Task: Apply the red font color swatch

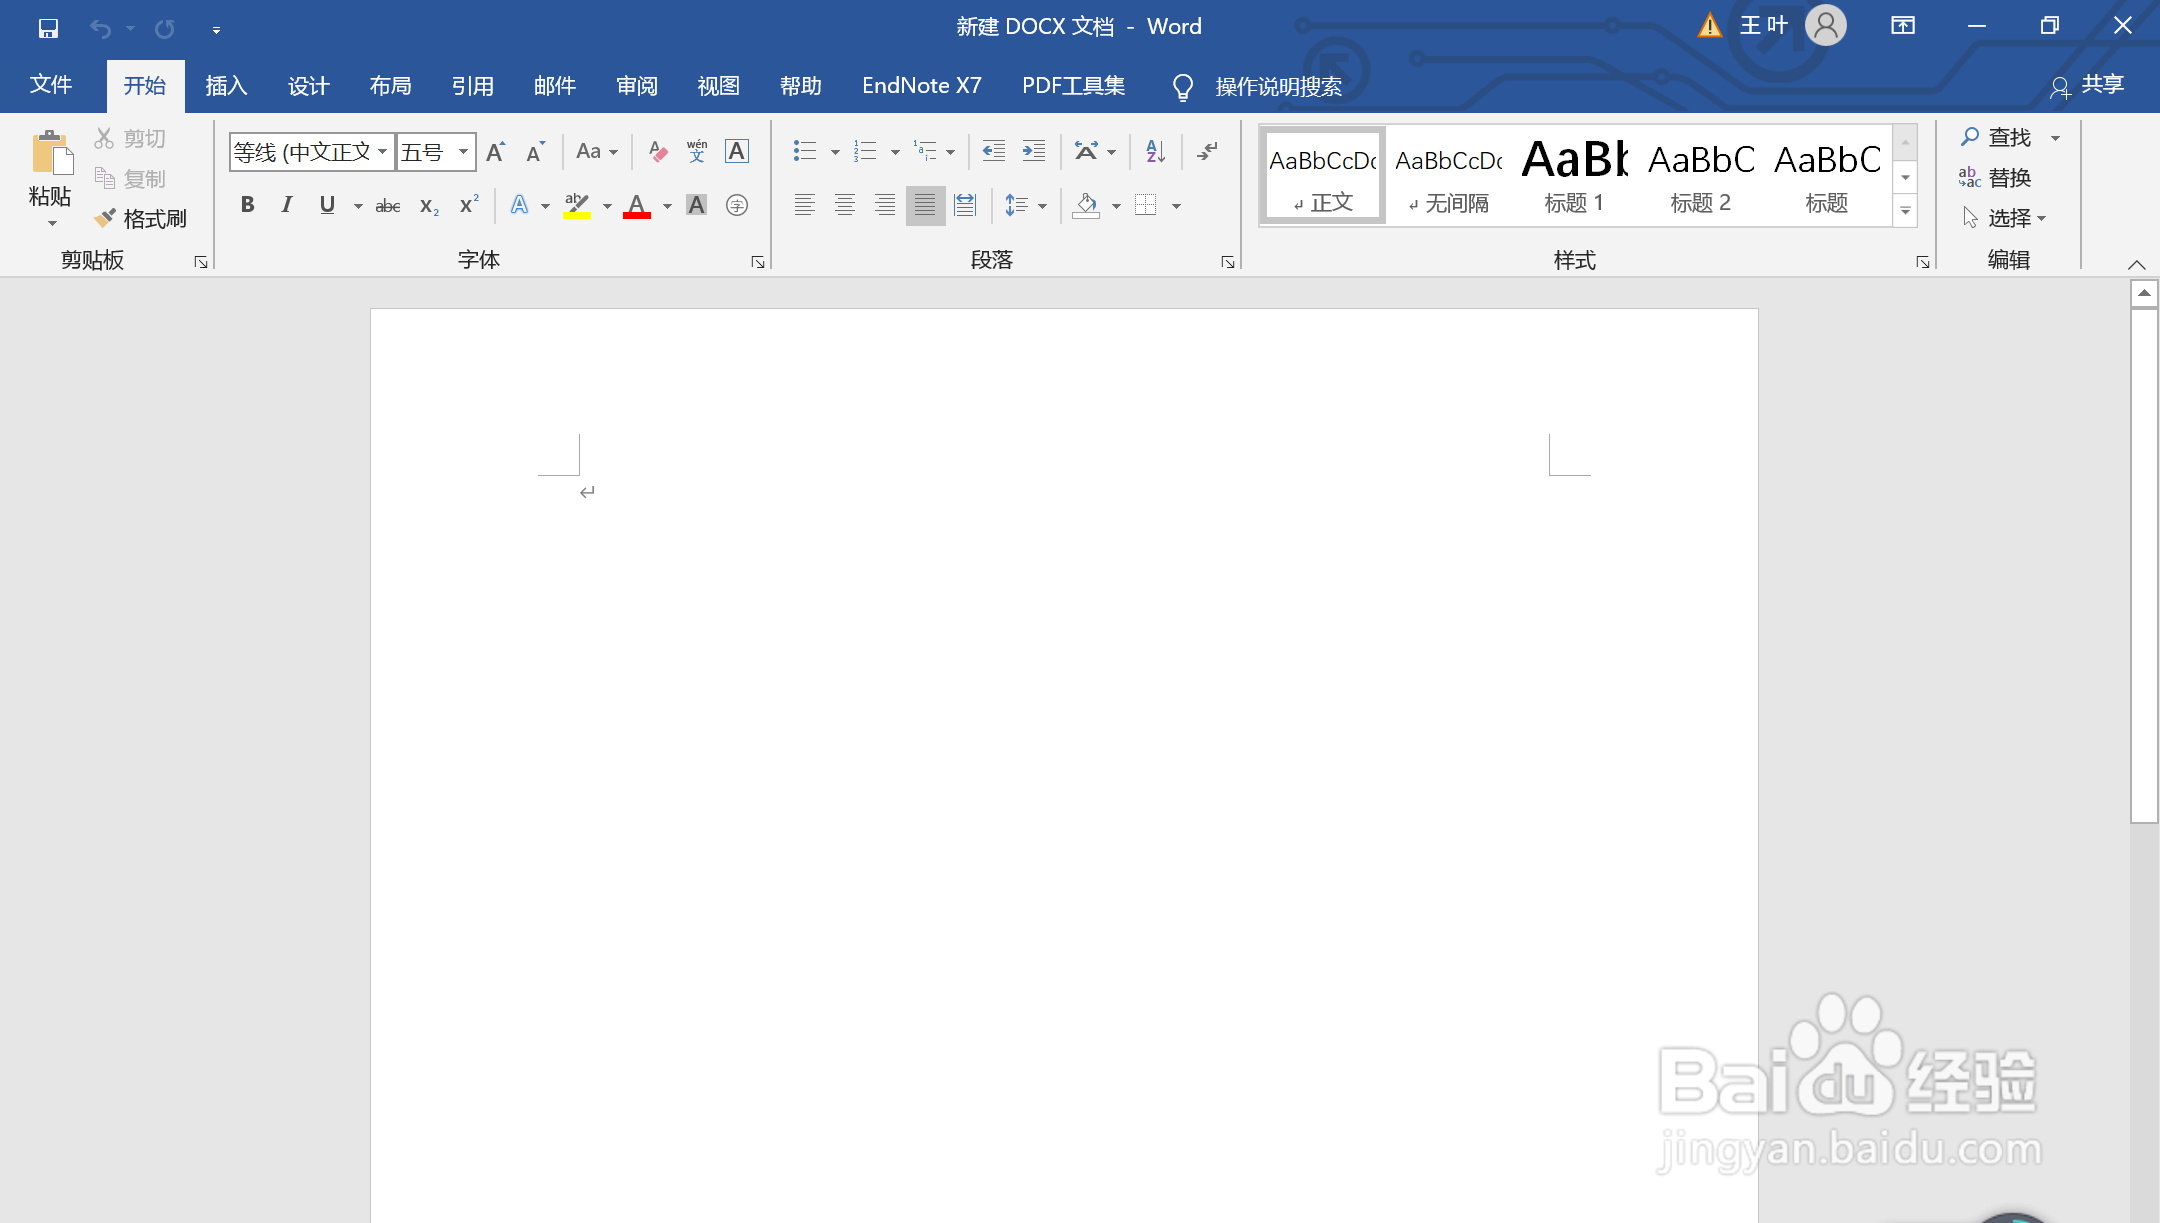Action: coord(637,207)
